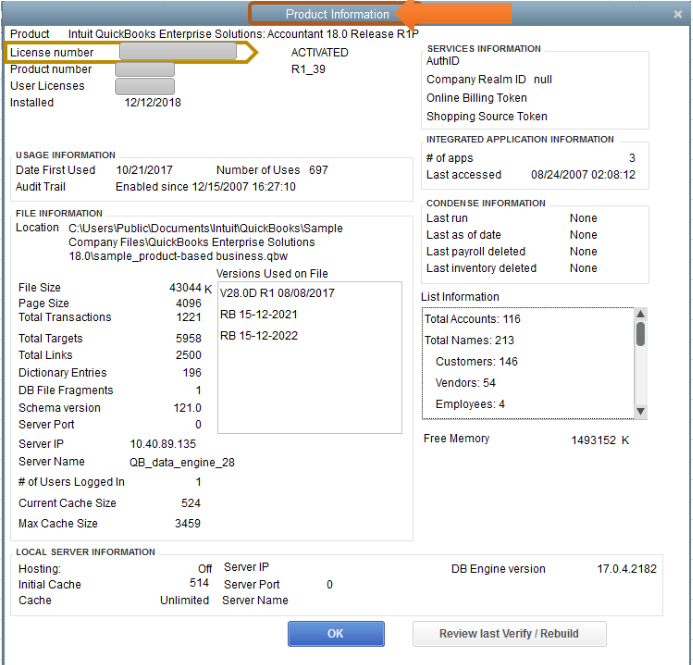Select the redacted Product number field
This screenshot has width=693, height=665.
(x=145, y=69)
